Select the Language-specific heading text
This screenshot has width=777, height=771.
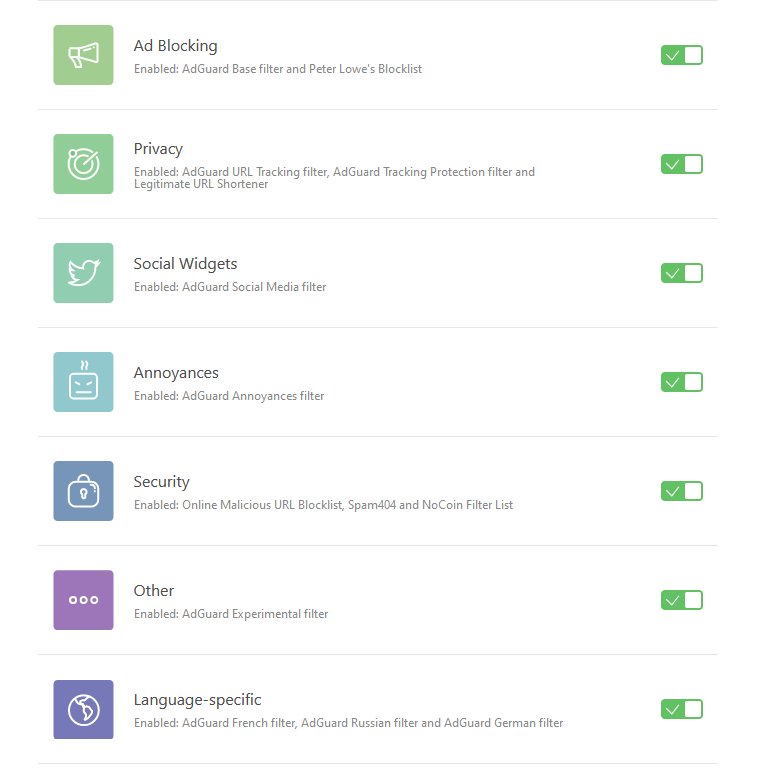[197, 700]
